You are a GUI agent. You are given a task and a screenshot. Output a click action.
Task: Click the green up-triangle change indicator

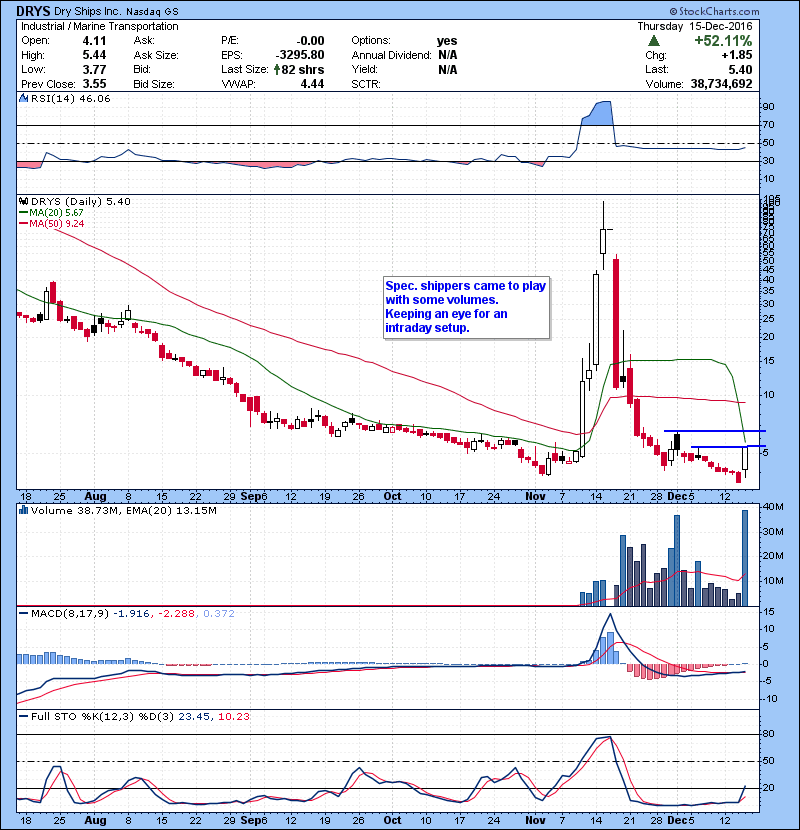point(654,41)
